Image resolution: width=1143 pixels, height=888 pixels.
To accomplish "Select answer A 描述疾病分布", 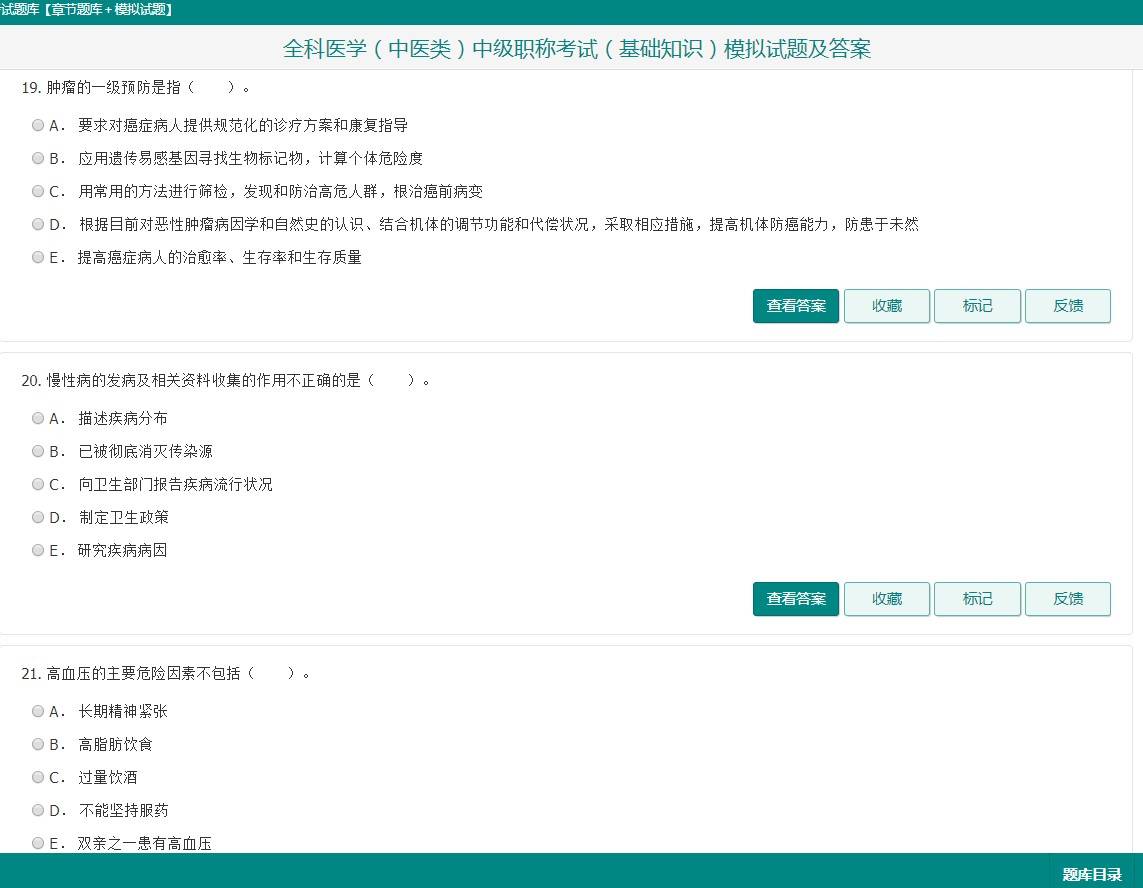I will click(38, 418).
